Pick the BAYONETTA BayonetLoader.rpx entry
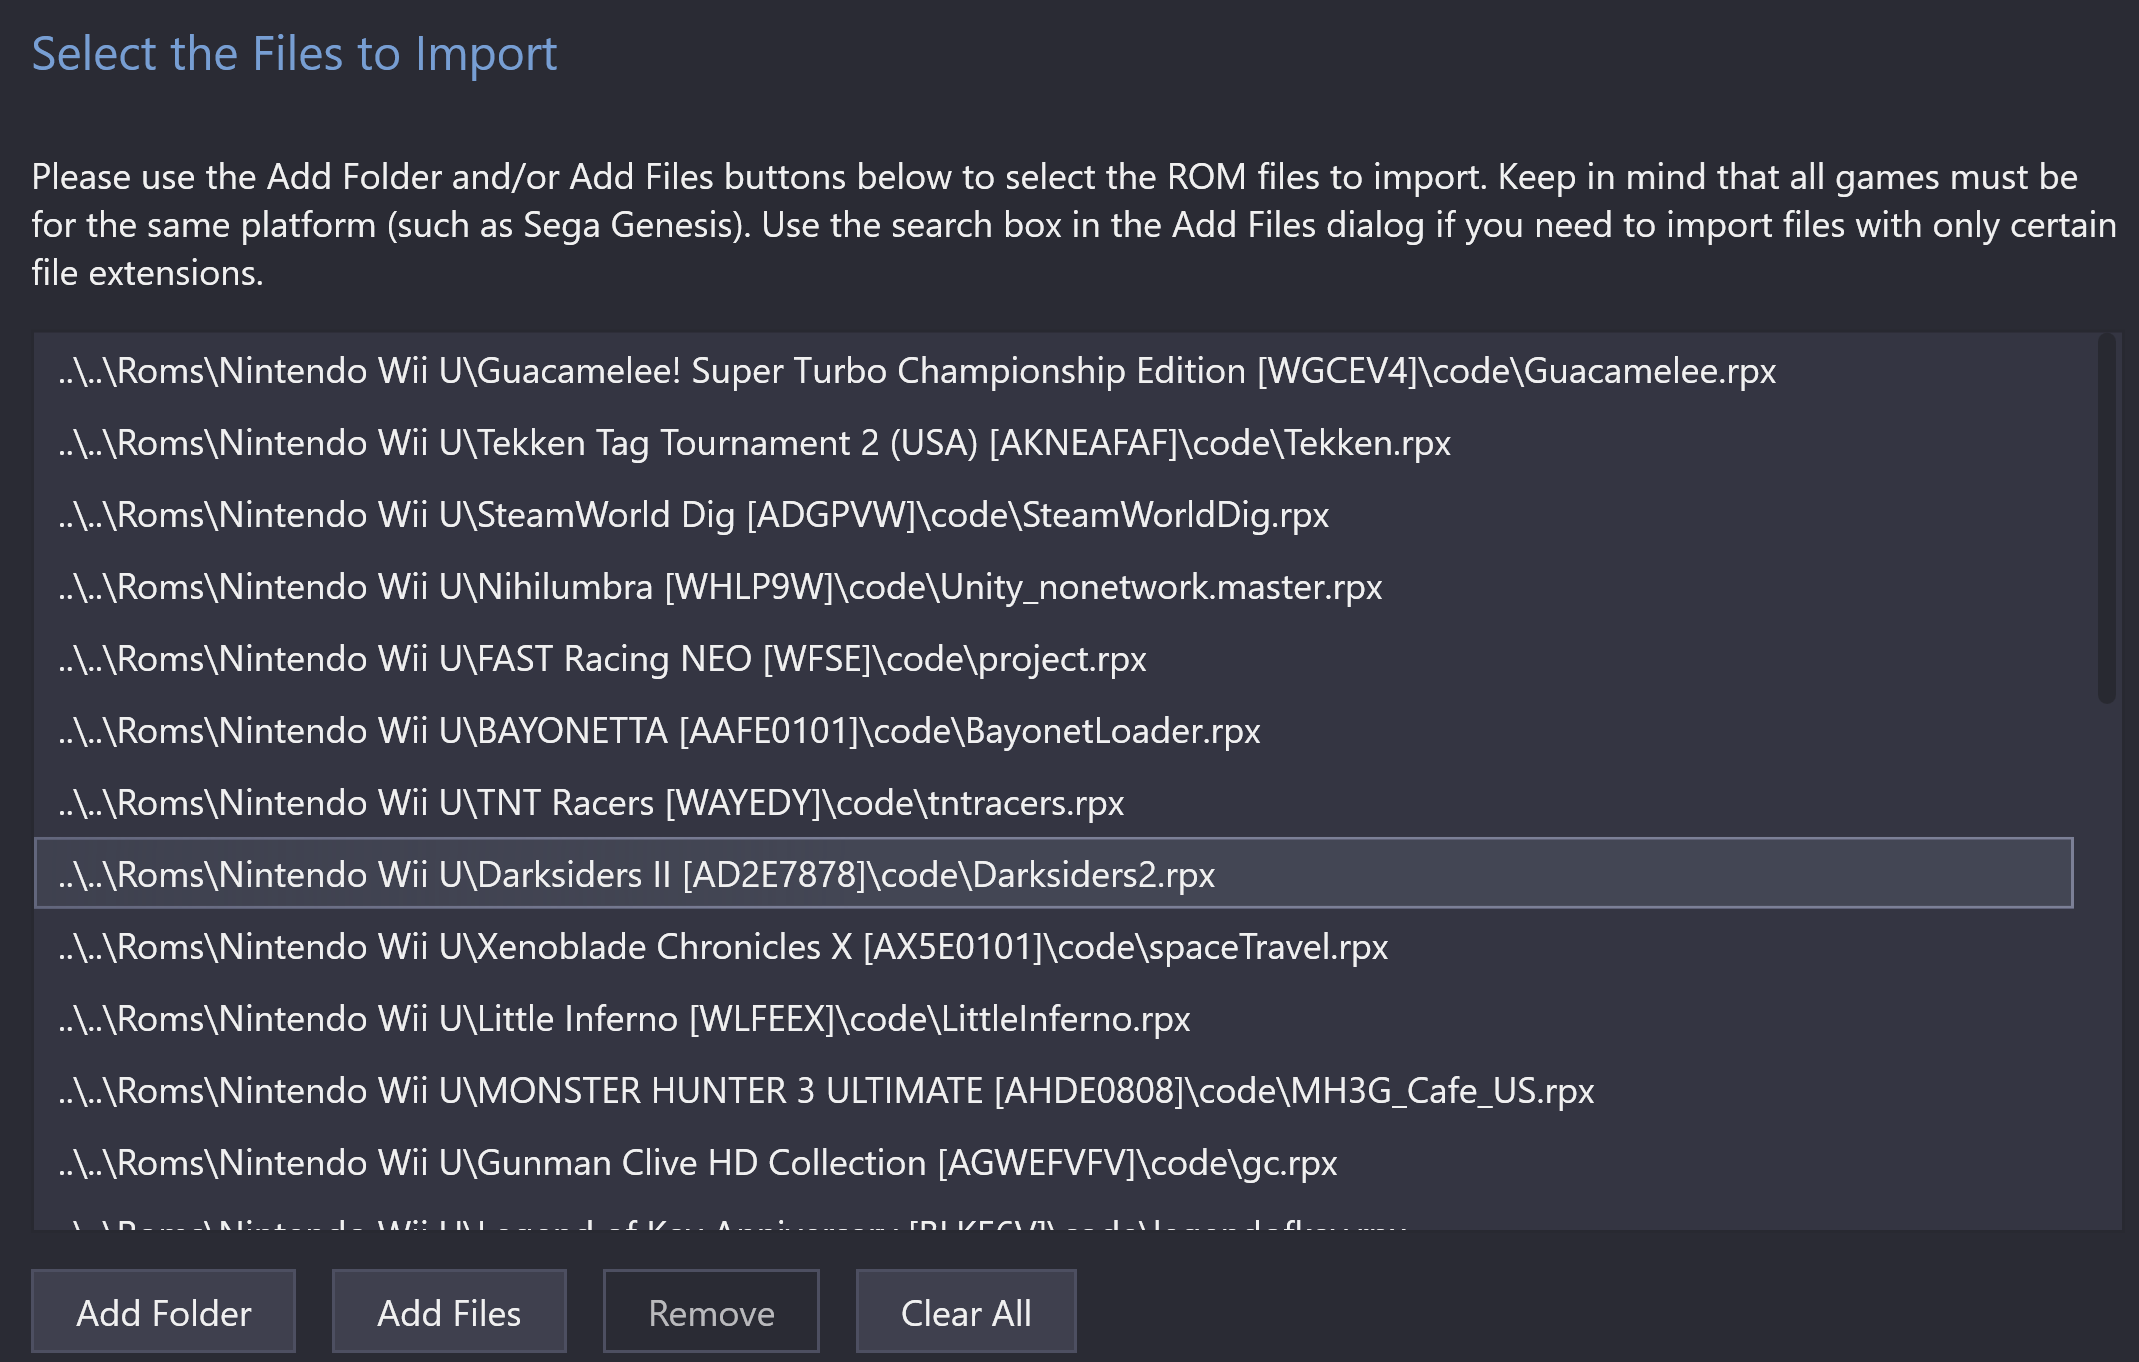Screen dimensions: 2139x1362 [1054, 731]
